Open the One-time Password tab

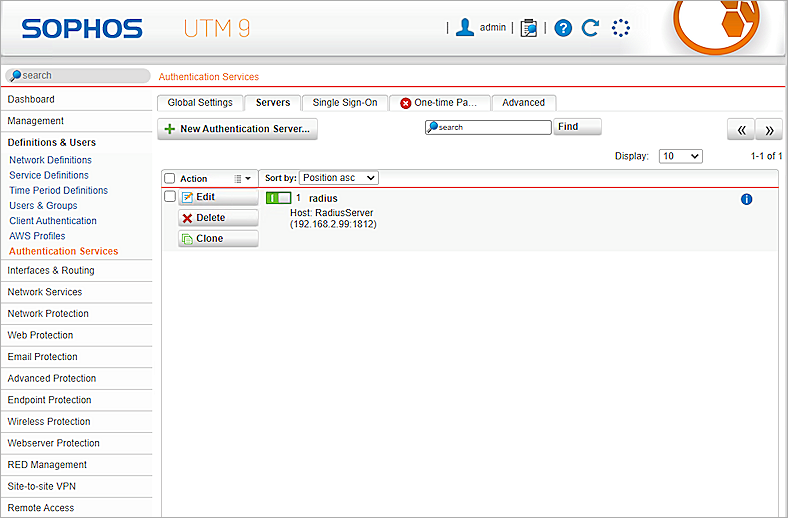[440, 102]
